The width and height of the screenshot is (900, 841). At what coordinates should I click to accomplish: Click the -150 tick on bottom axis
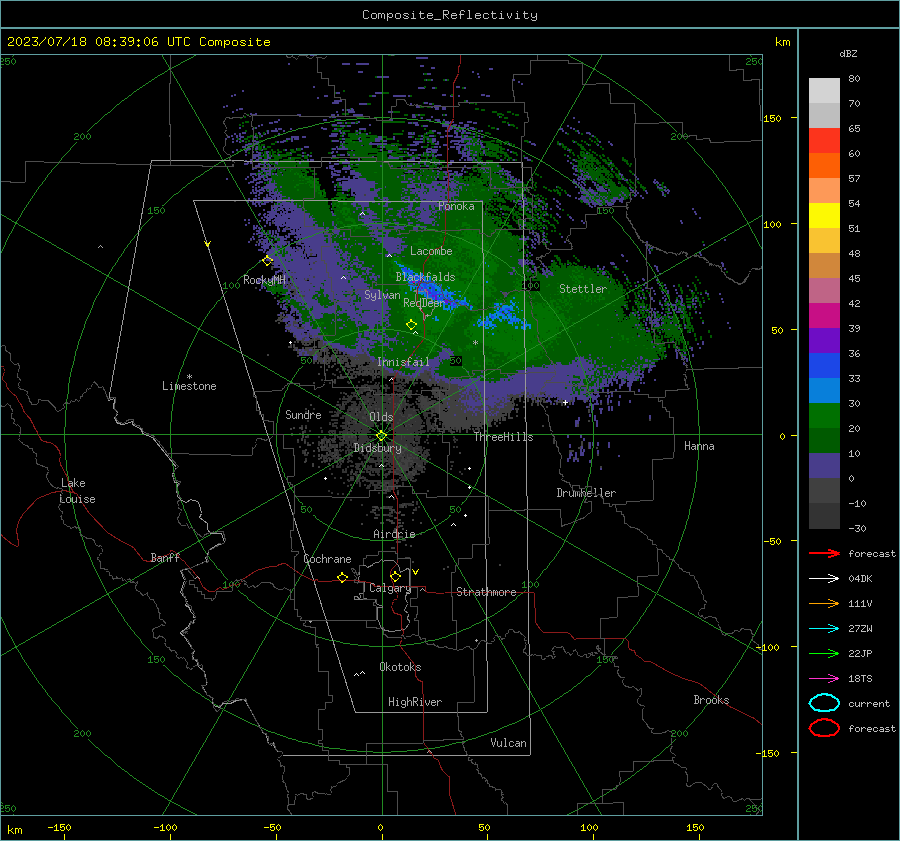(x=59, y=828)
